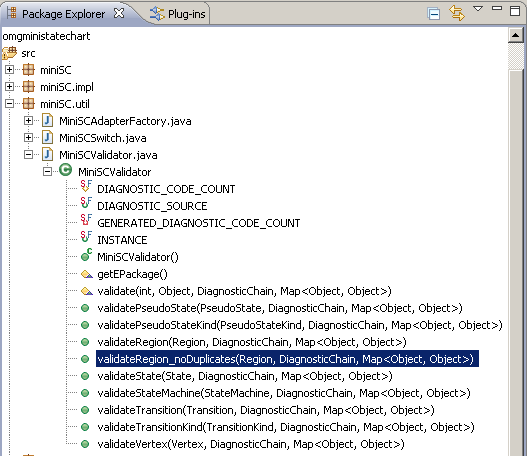Click the MiniSCSwitch.java file icon
527x456 pixels.
47,137
